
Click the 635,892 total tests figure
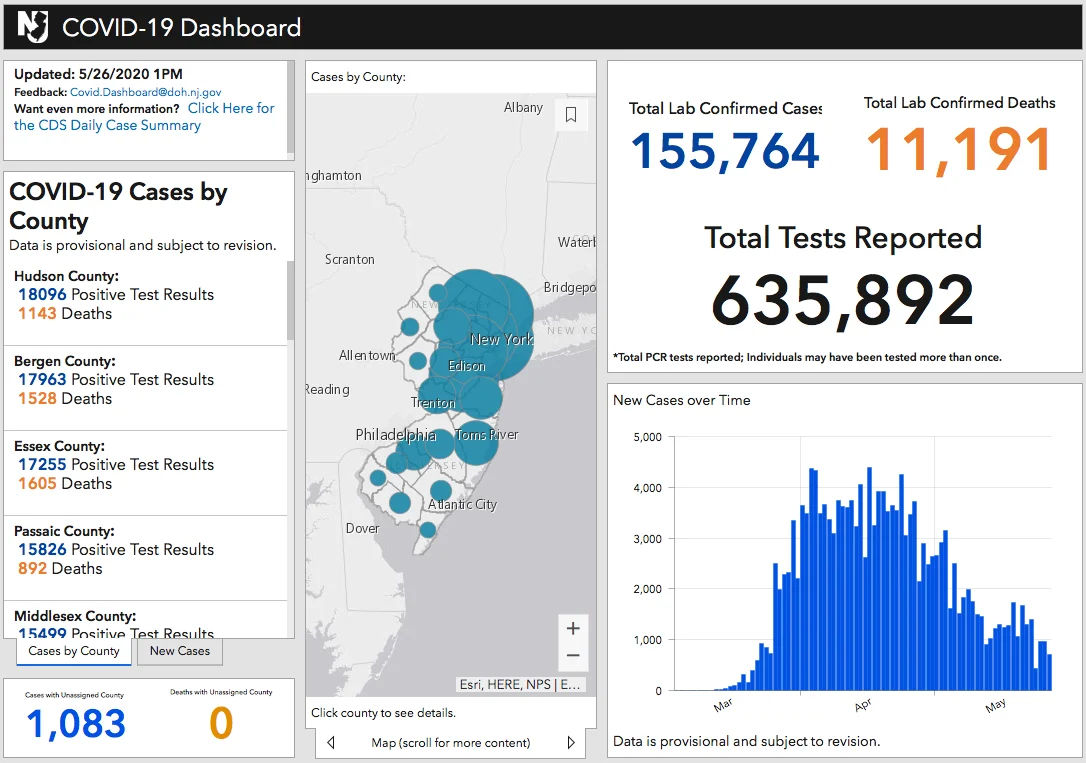point(843,300)
